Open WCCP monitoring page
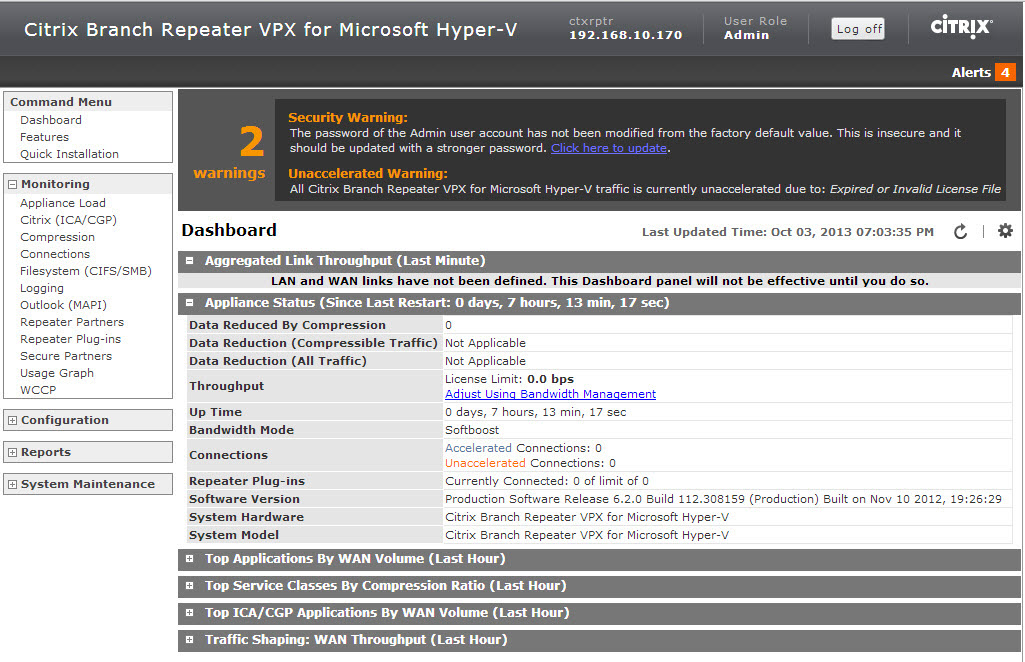The height and width of the screenshot is (662, 1025). click(x=38, y=390)
